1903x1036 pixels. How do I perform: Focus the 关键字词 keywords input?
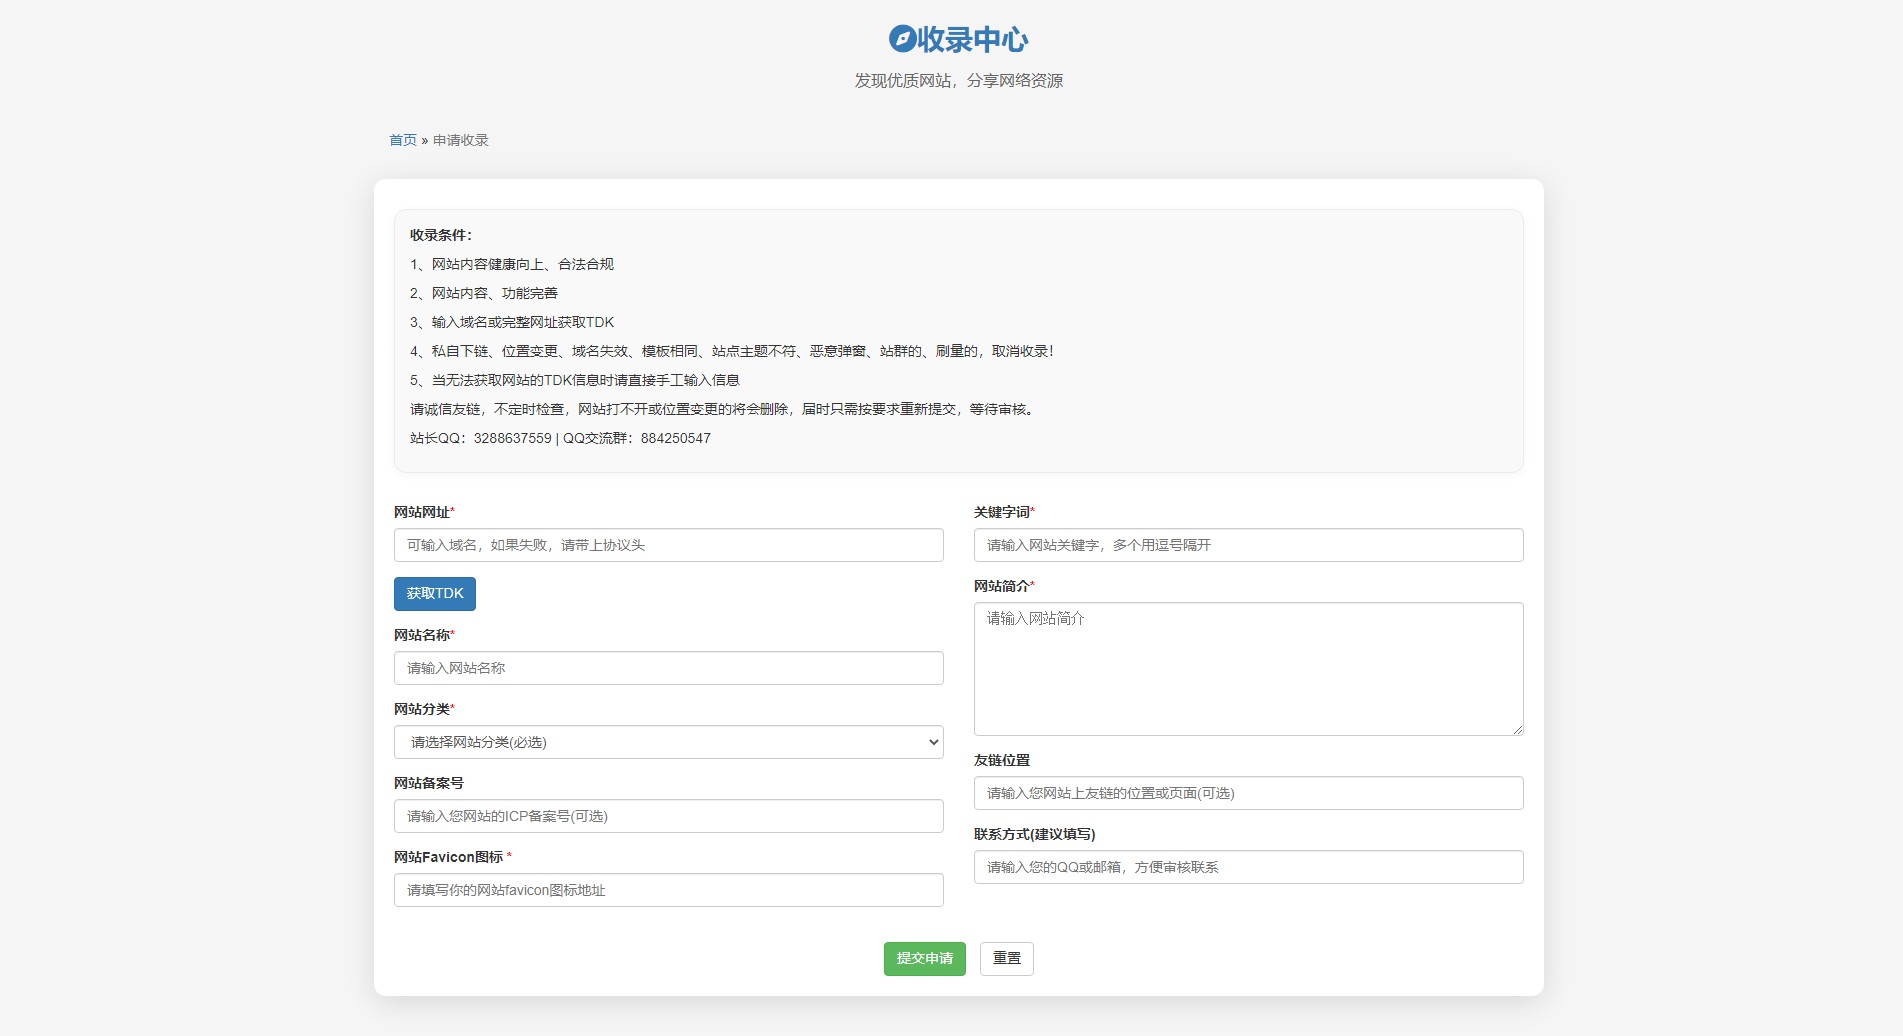(x=1248, y=545)
